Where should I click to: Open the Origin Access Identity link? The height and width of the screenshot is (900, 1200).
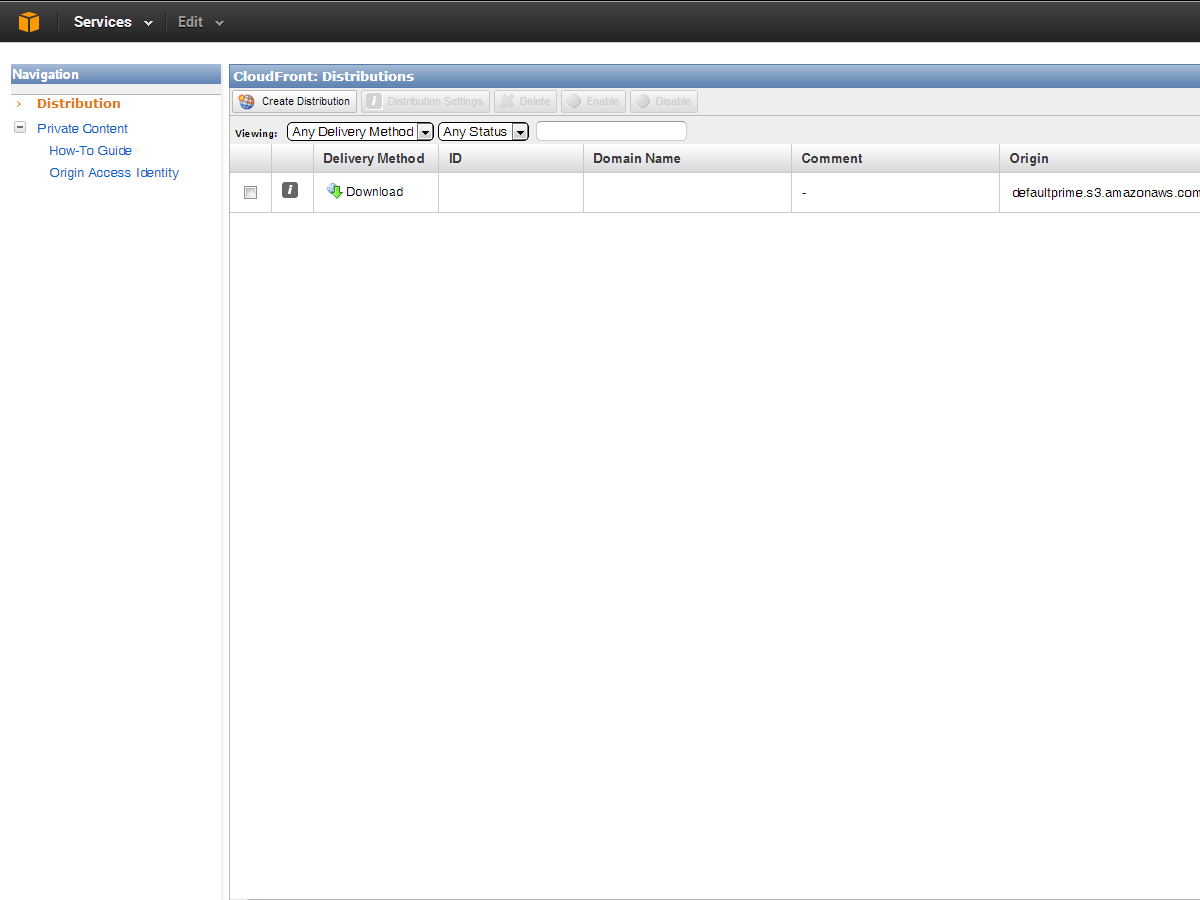(114, 173)
